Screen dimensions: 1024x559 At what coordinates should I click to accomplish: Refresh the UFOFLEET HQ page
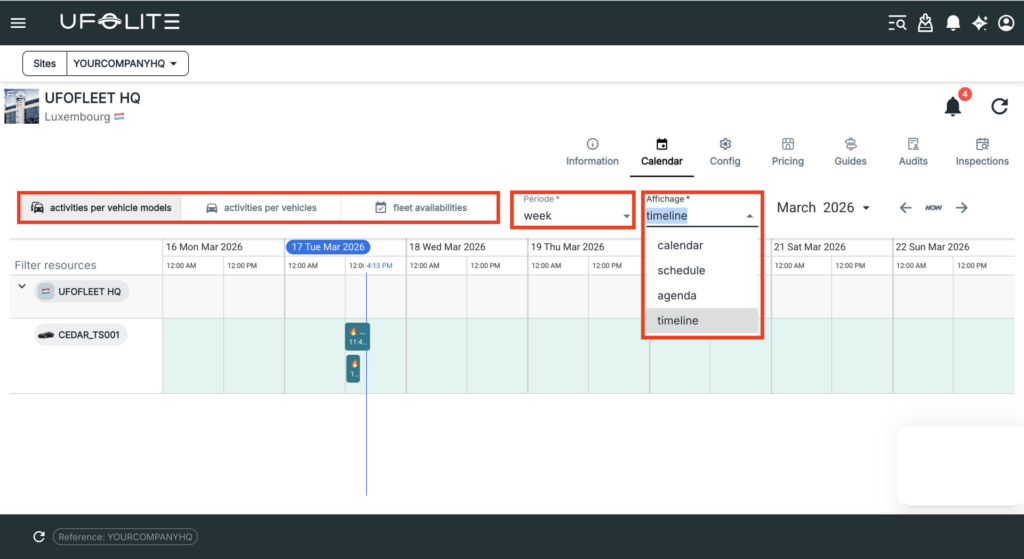999,106
